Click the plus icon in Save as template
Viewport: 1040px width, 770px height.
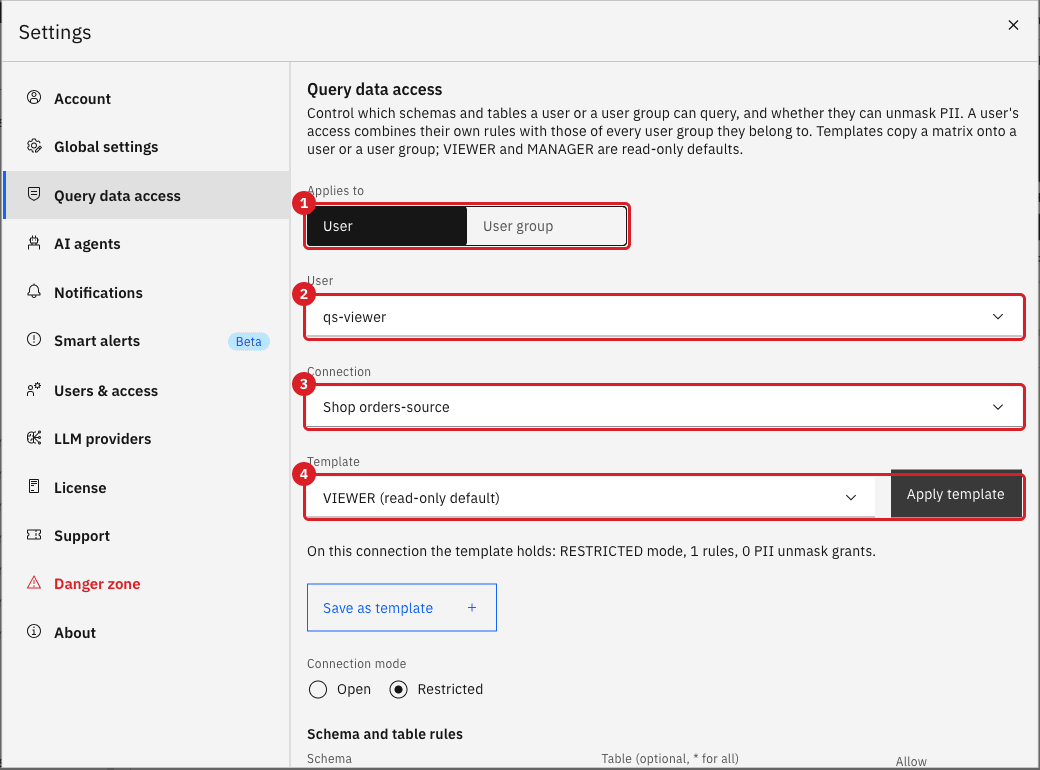[x=472, y=608]
